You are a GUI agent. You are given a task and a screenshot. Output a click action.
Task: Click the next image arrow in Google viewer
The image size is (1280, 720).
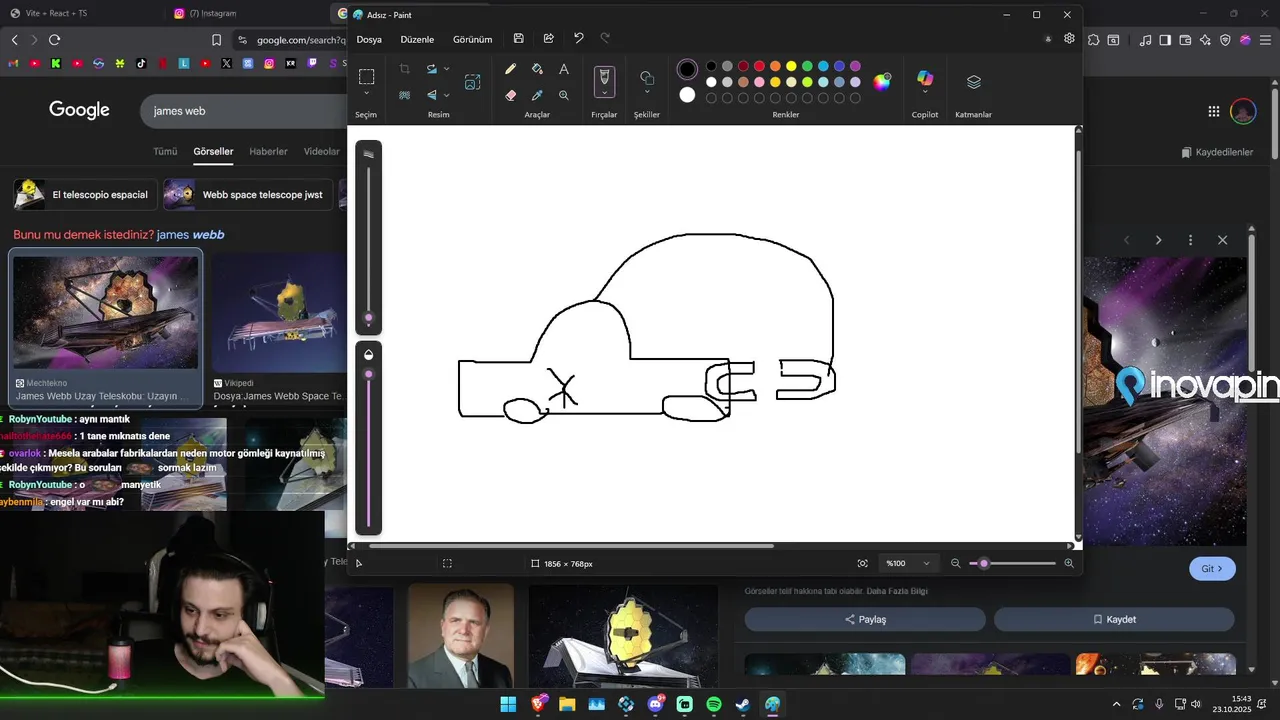point(1158,240)
